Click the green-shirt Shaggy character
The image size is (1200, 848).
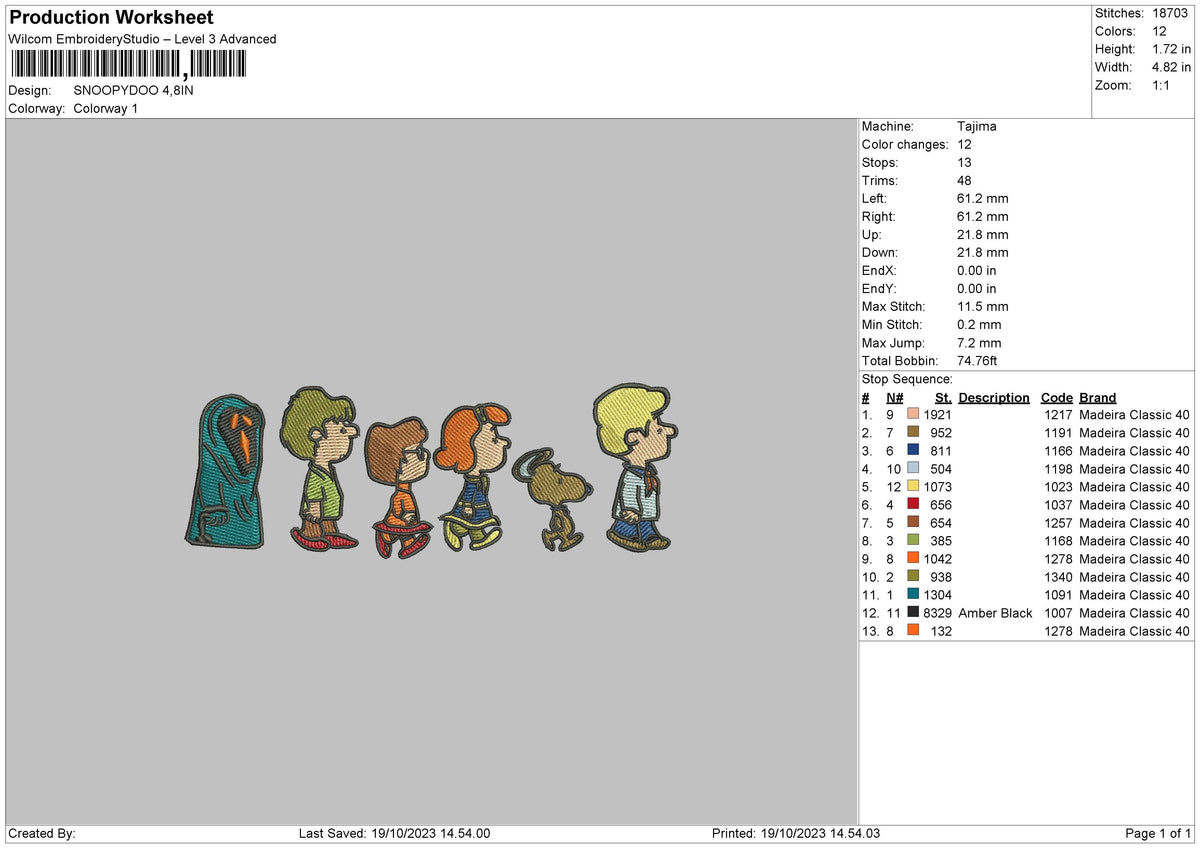pos(319,467)
